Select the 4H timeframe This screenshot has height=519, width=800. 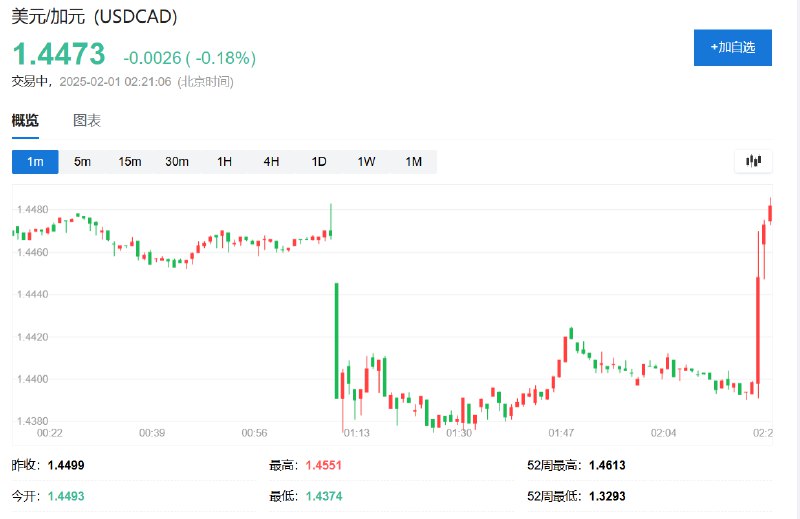coord(271,162)
